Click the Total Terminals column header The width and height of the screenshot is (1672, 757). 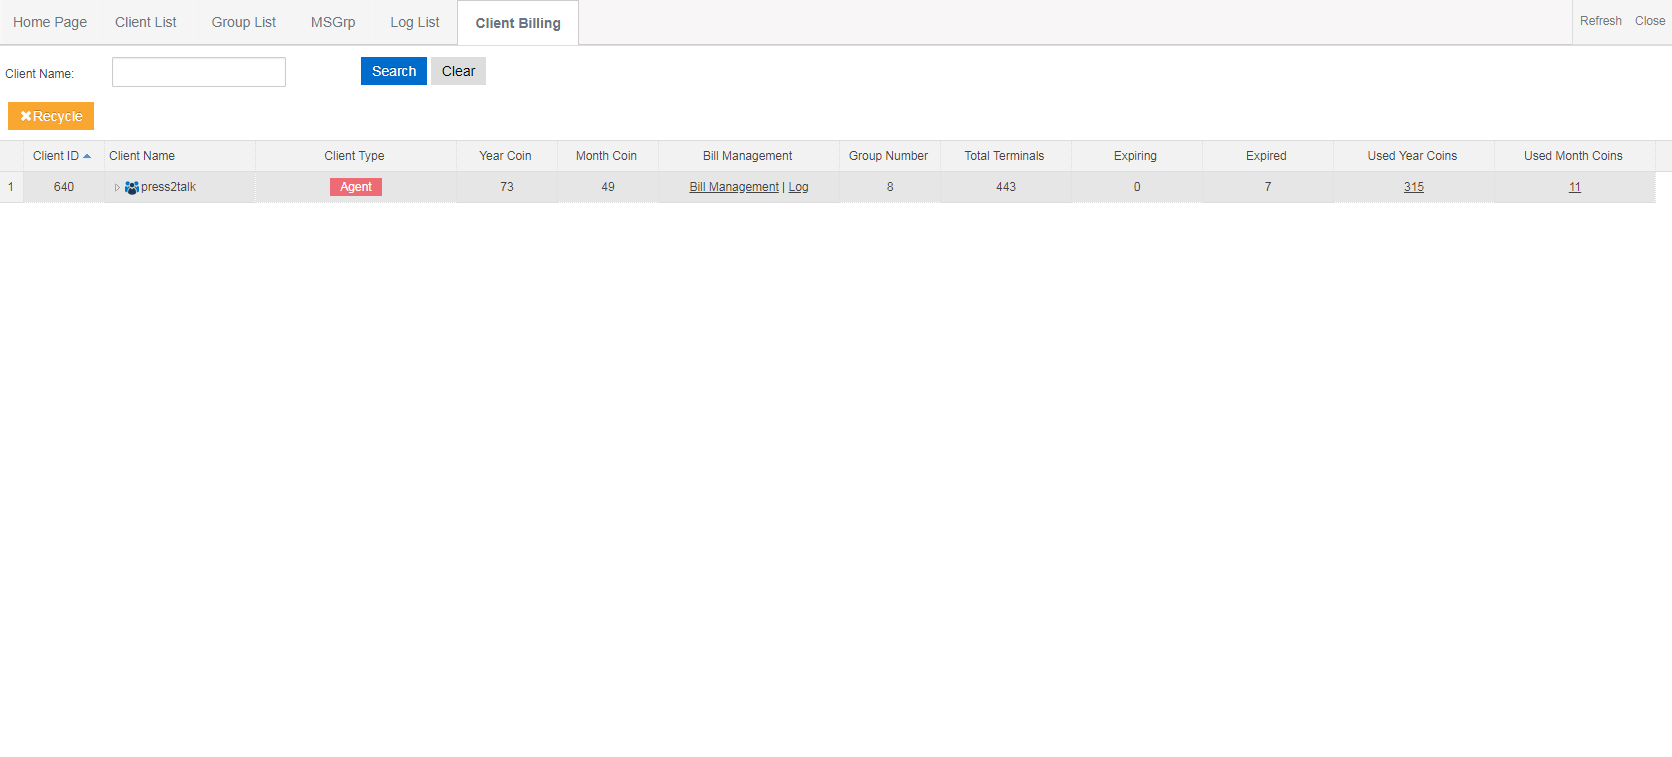pos(1005,156)
